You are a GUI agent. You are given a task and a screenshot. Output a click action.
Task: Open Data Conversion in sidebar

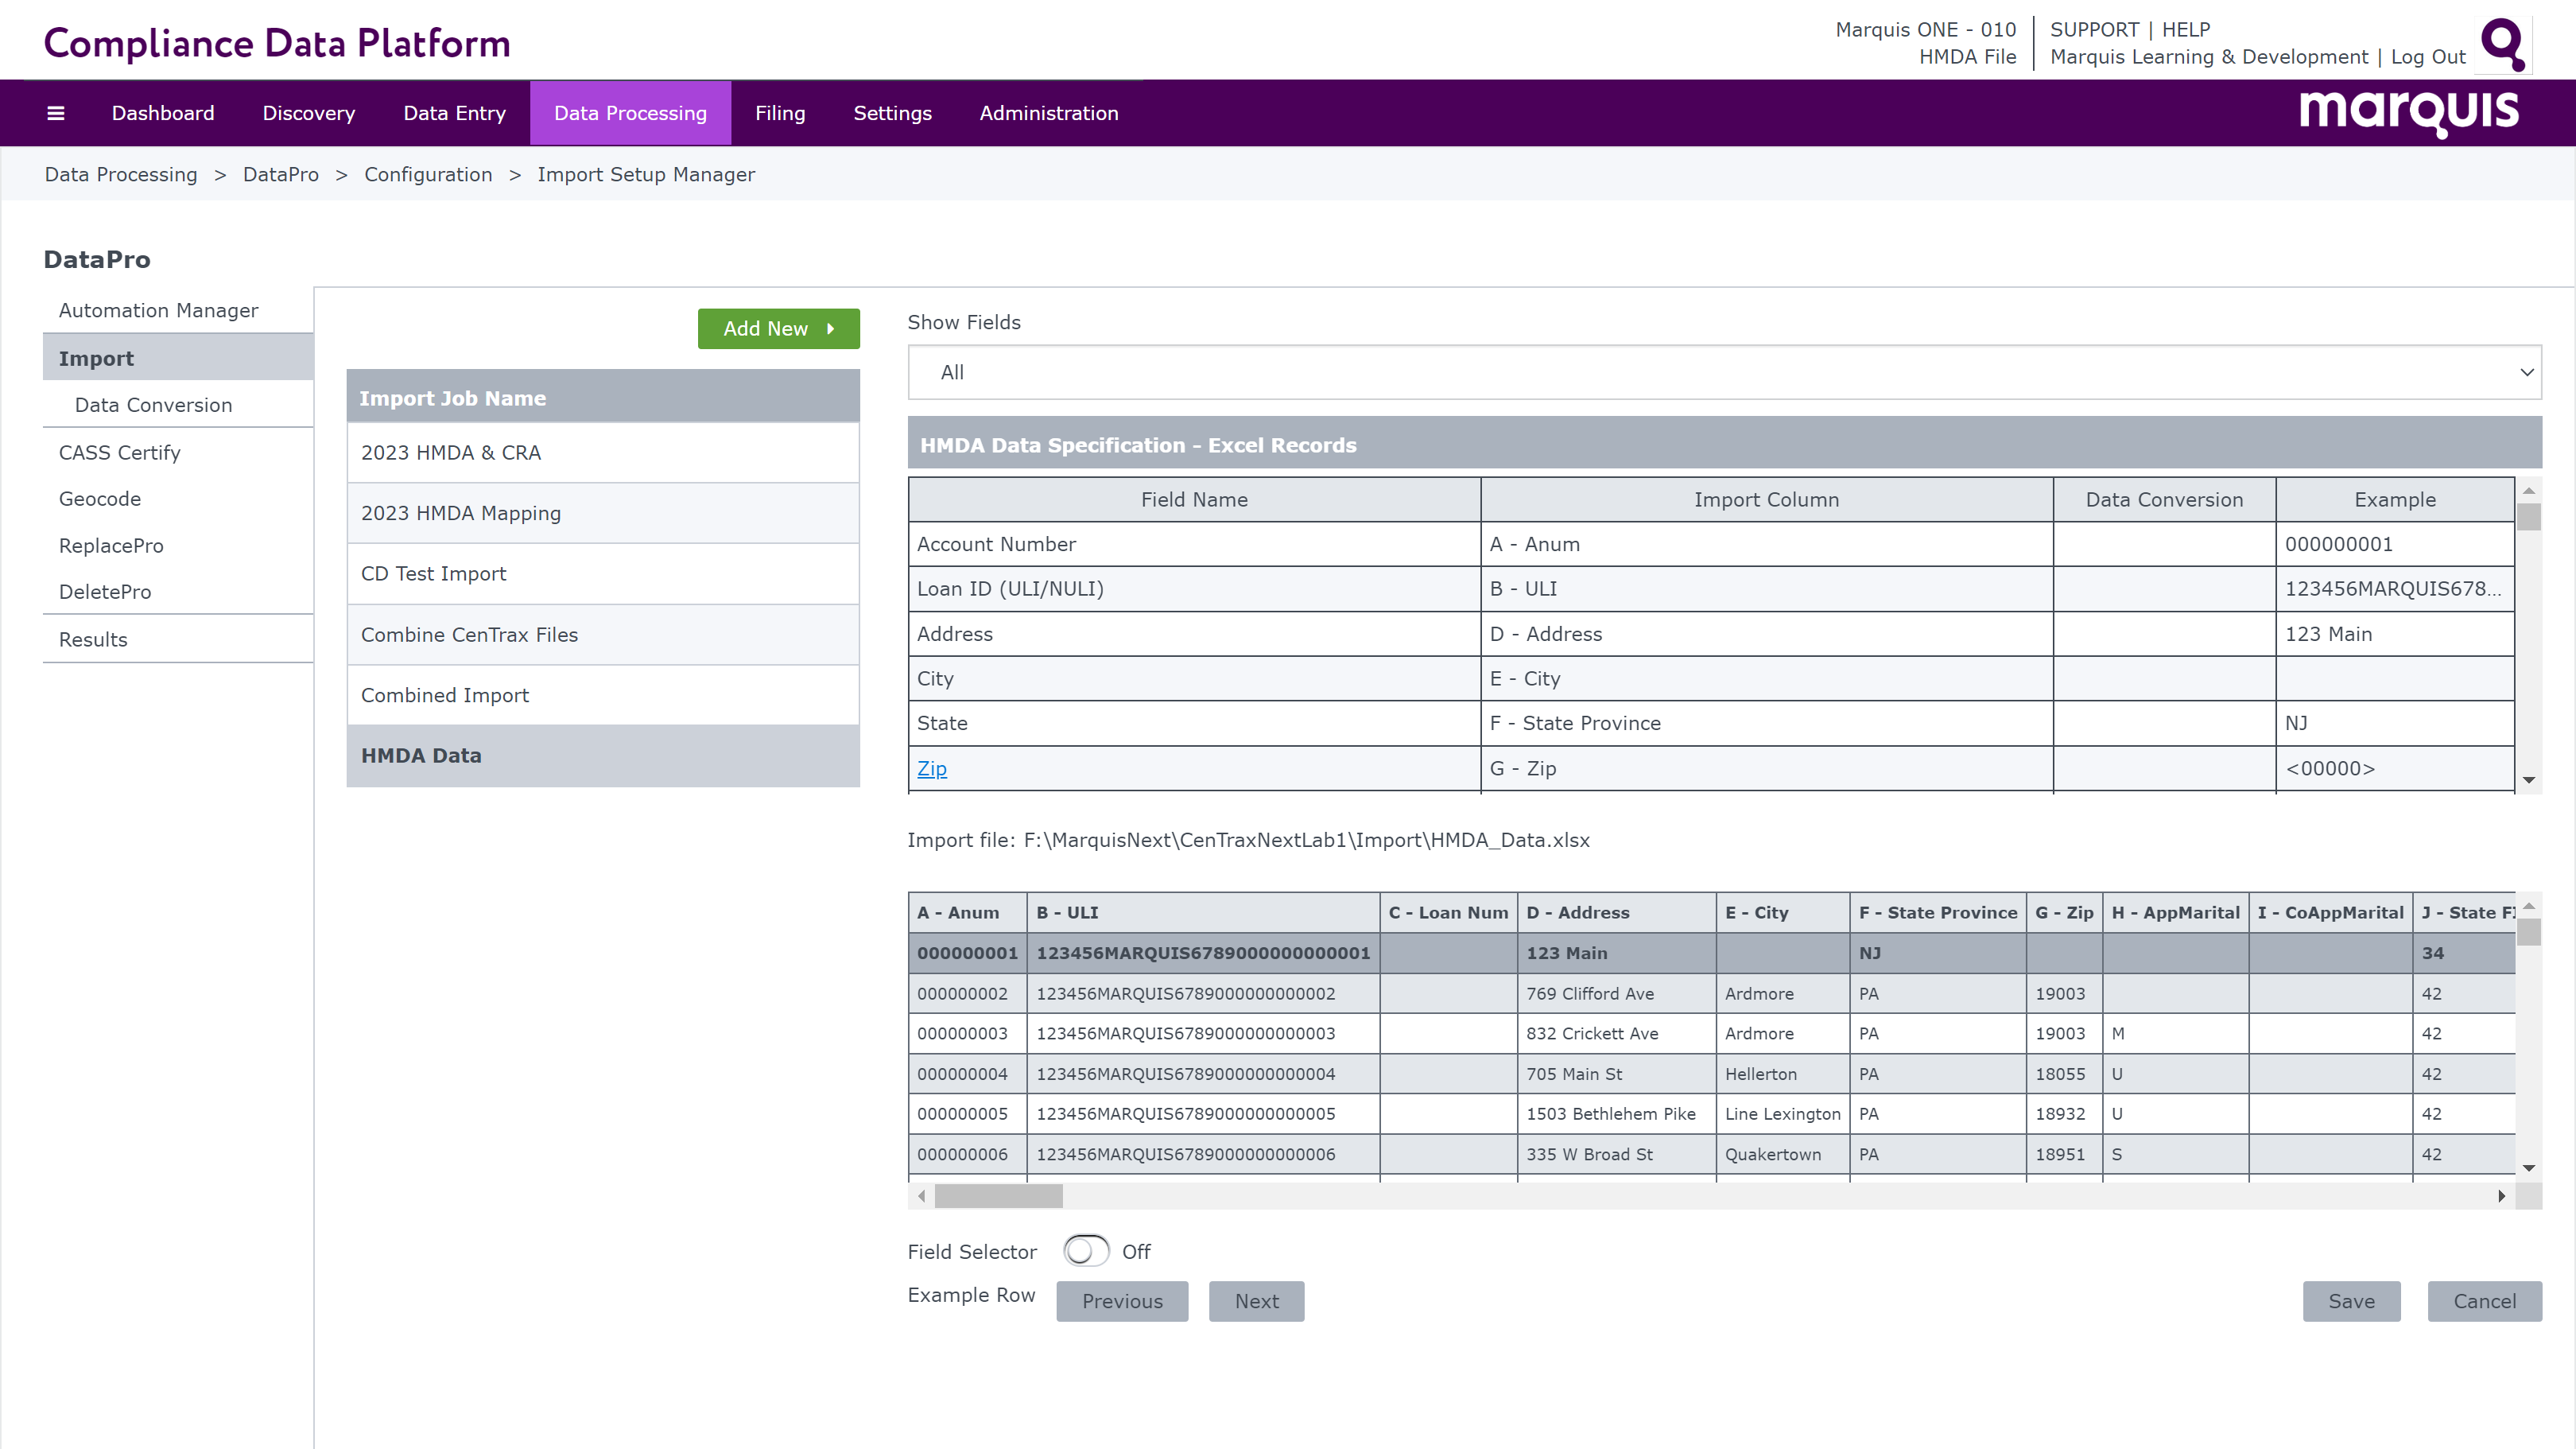178,404
